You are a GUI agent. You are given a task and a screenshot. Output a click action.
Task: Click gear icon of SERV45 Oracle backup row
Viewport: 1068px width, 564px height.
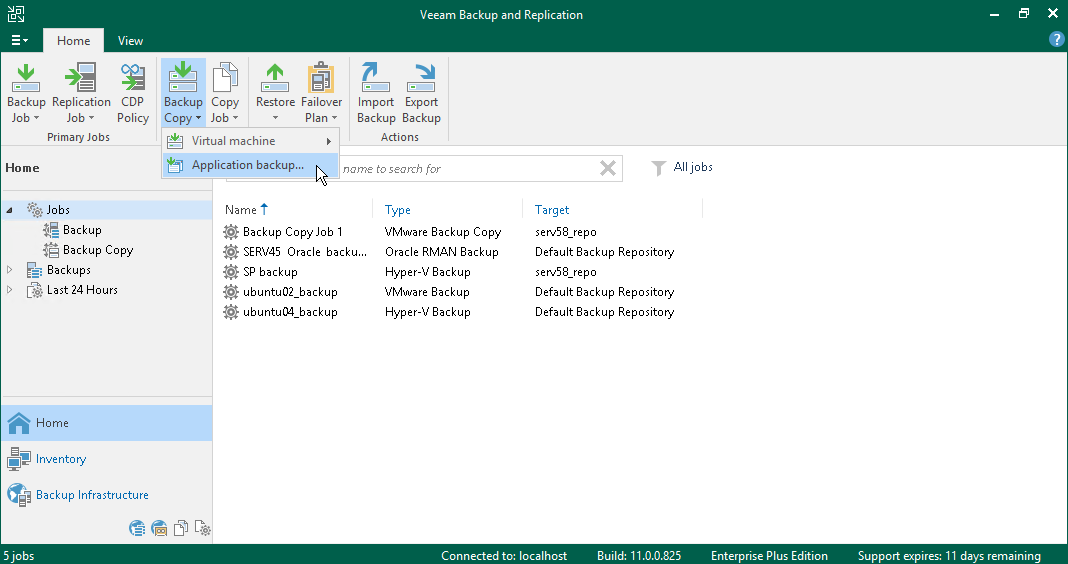[232, 252]
